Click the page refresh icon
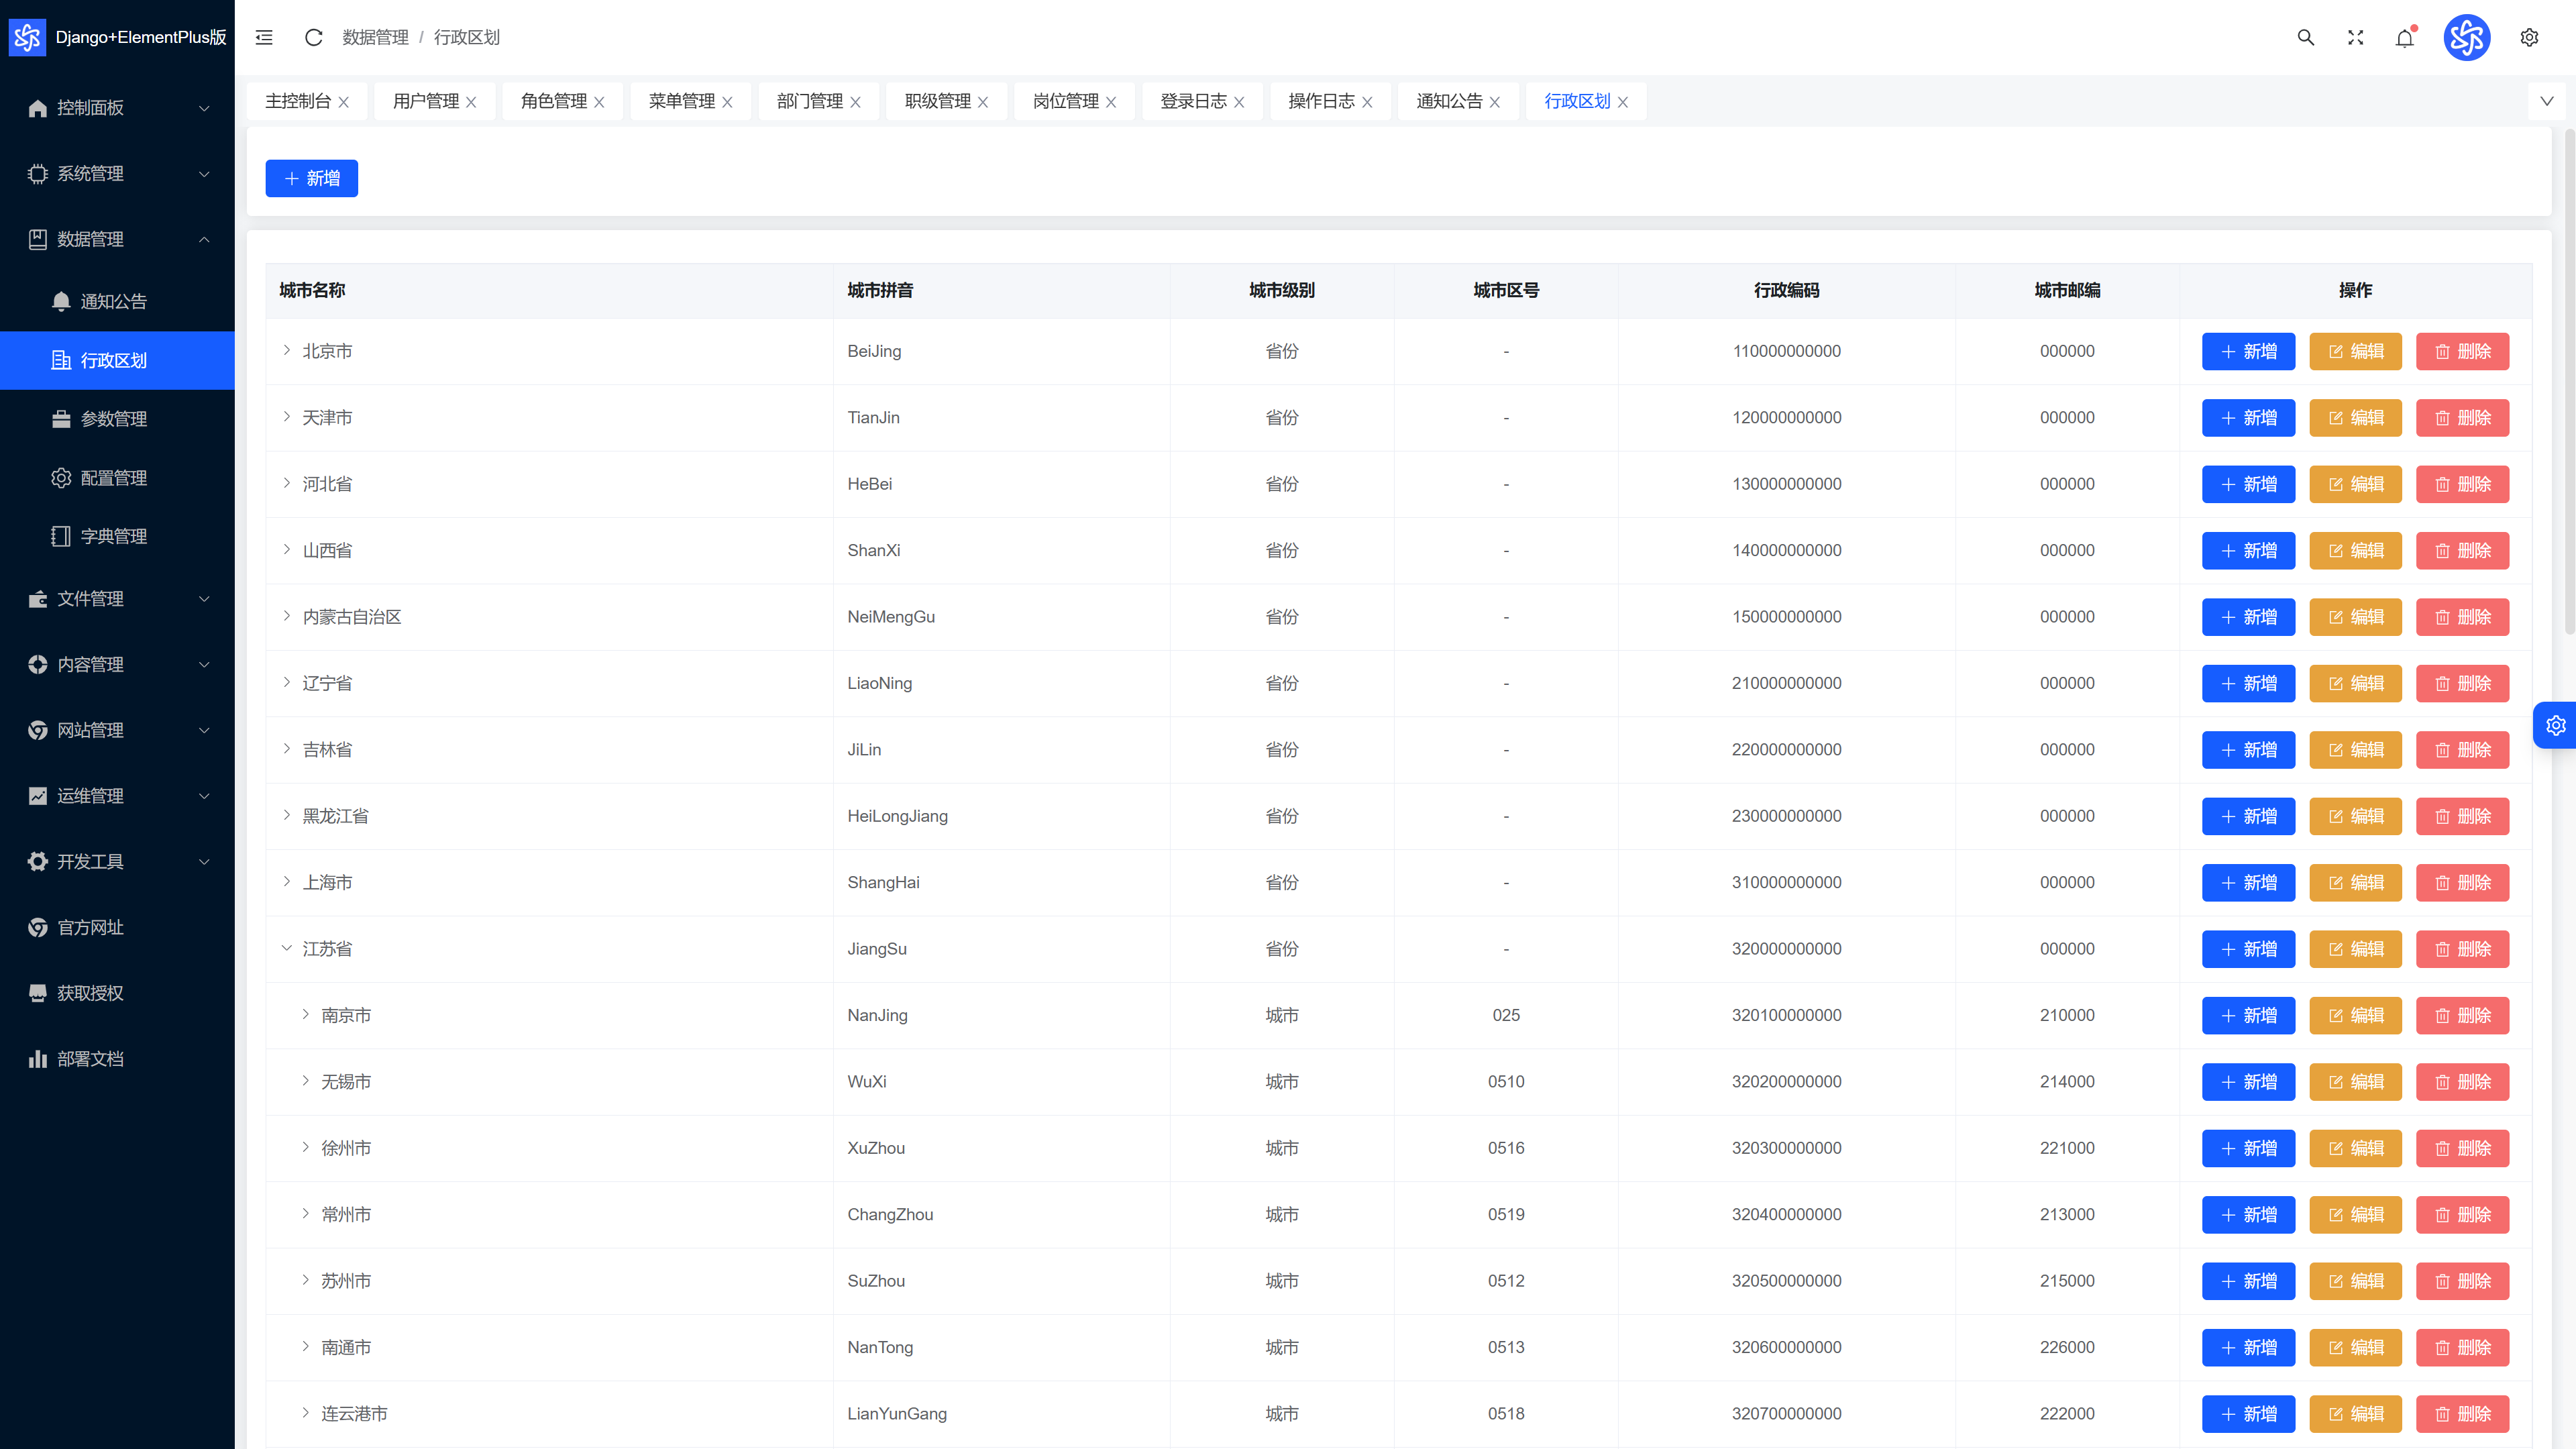This screenshot has height=1449, width=2576. [x=313, y=37]
